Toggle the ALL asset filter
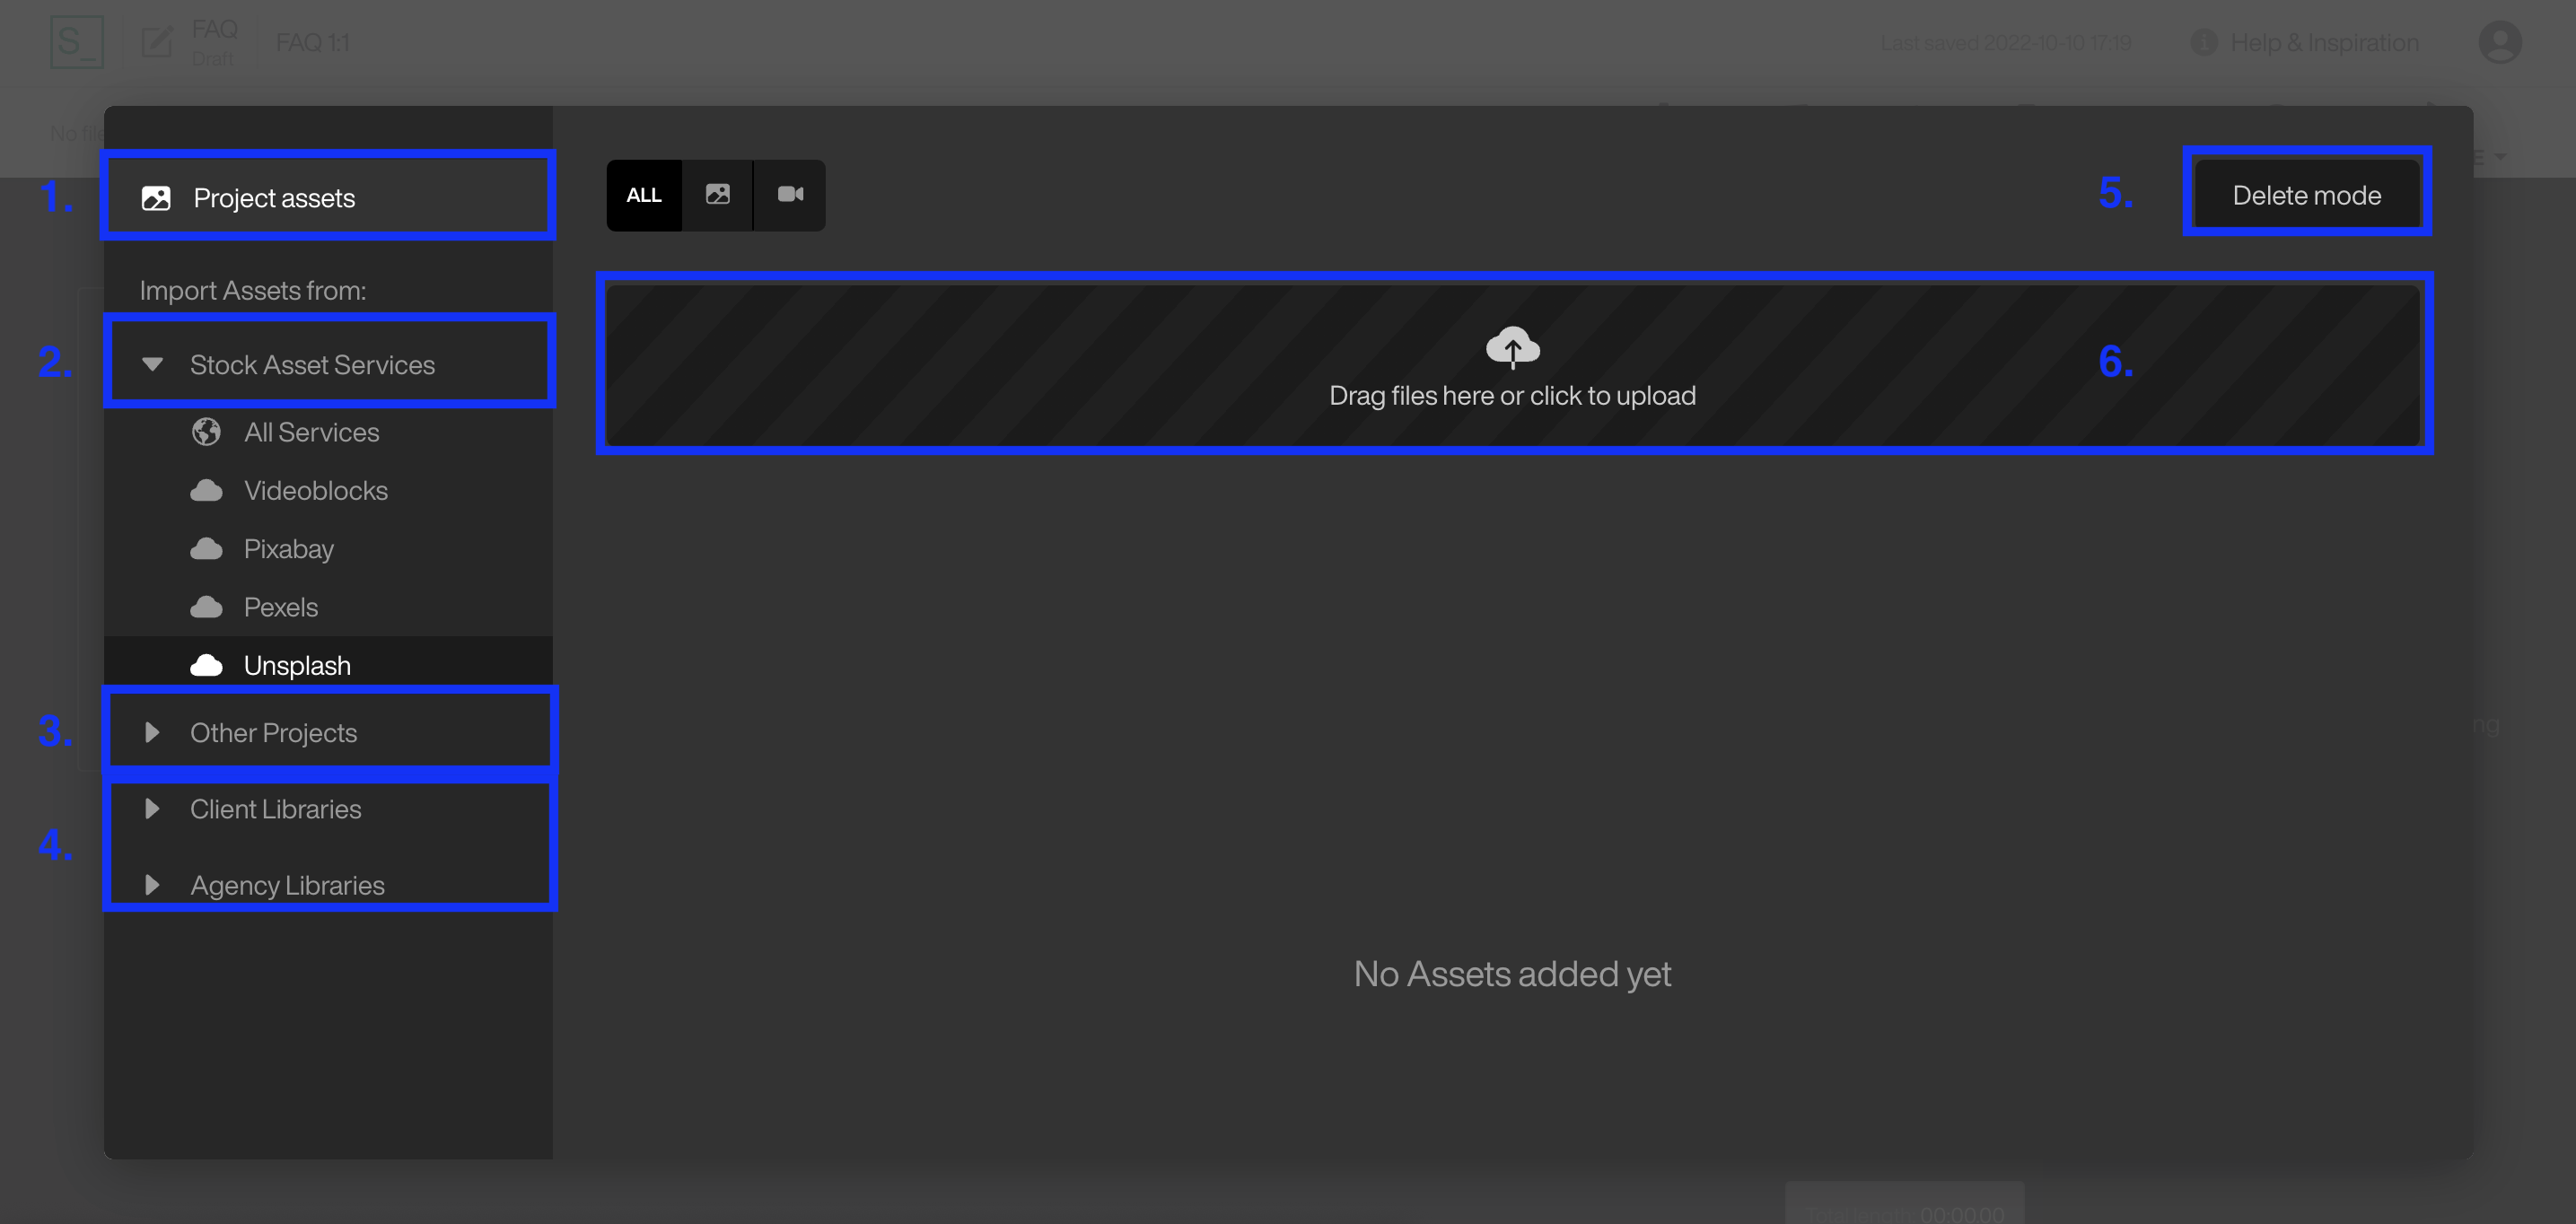This screenshot has height=1224, width=2576. (x=644, y=195)
